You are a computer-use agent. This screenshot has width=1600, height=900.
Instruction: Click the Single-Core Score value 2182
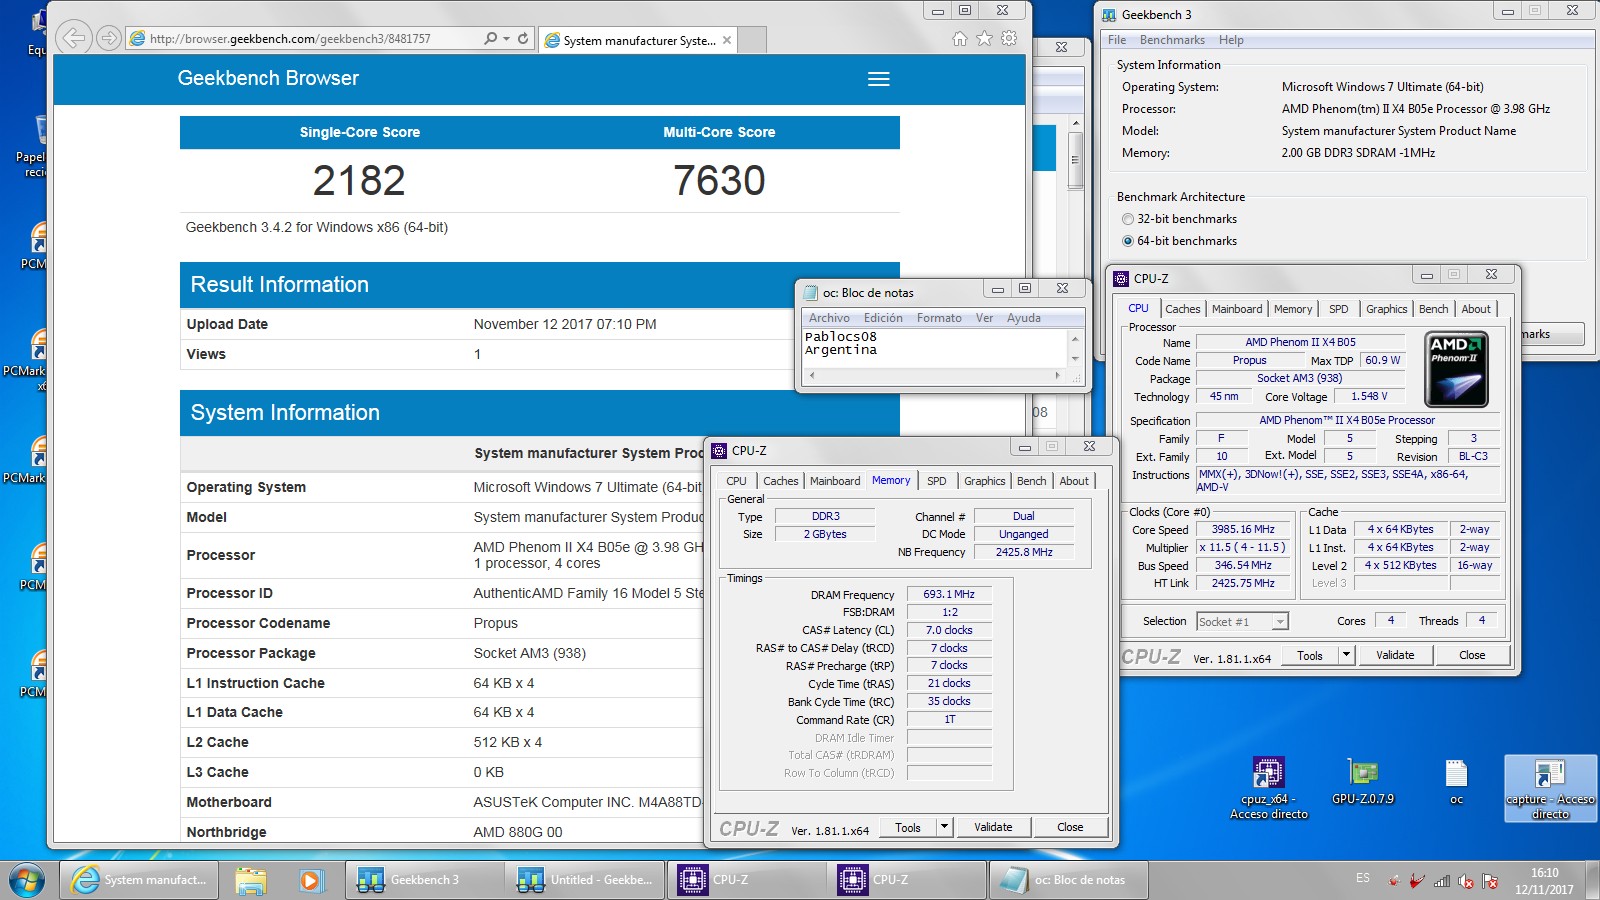pyautogui.click(x=359, y=180)
